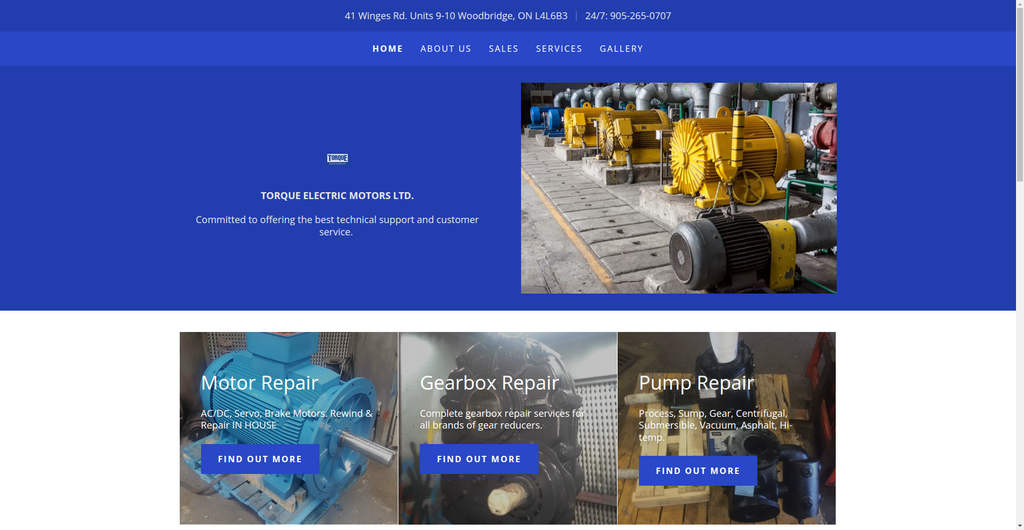Image resolution: width=1024 pixels, height=530 pixels.
Task: Open the Gallery page
Action: (622, 49)
